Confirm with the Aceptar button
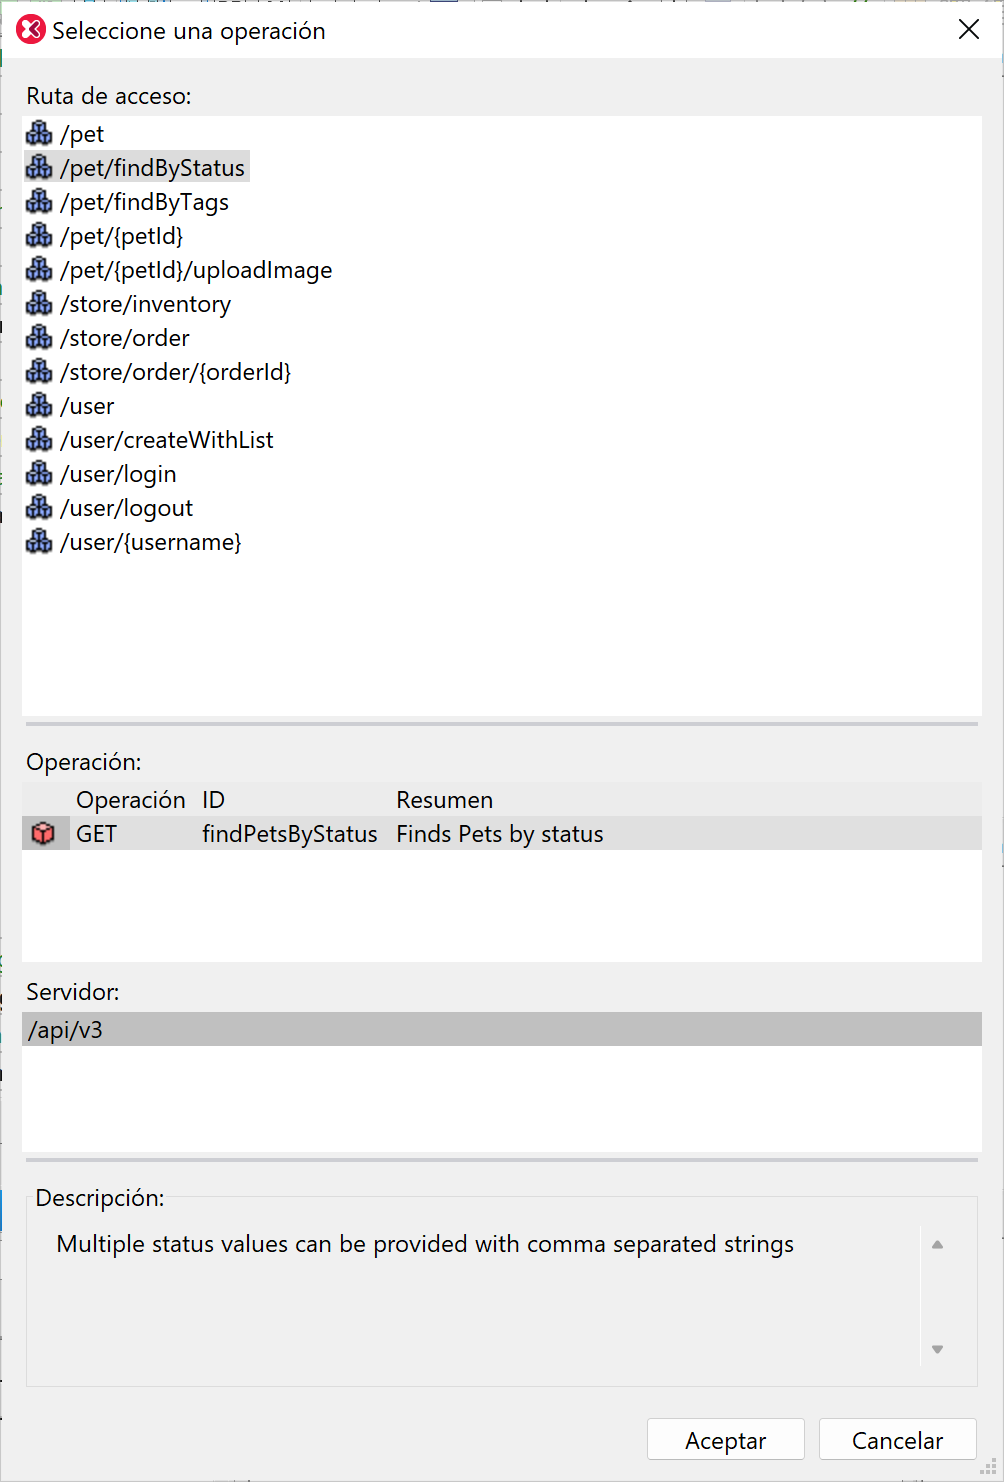1004x1482 pixels. 725,1440
